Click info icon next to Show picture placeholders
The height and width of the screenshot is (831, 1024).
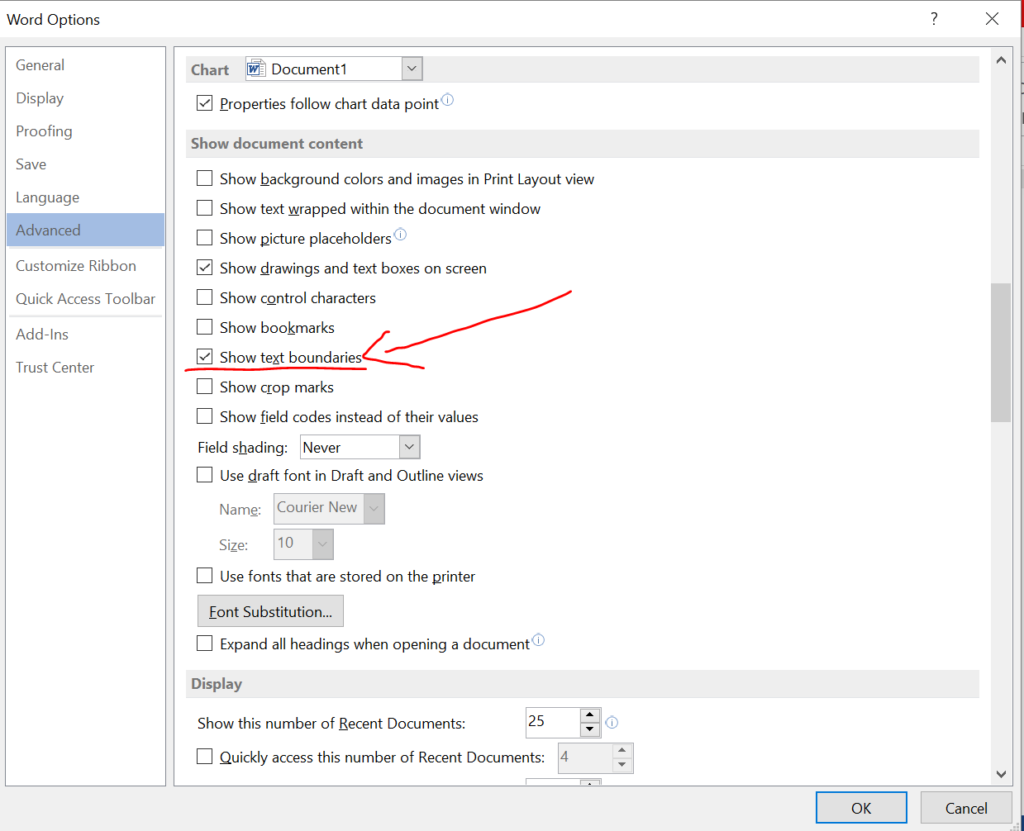point(400,234)
